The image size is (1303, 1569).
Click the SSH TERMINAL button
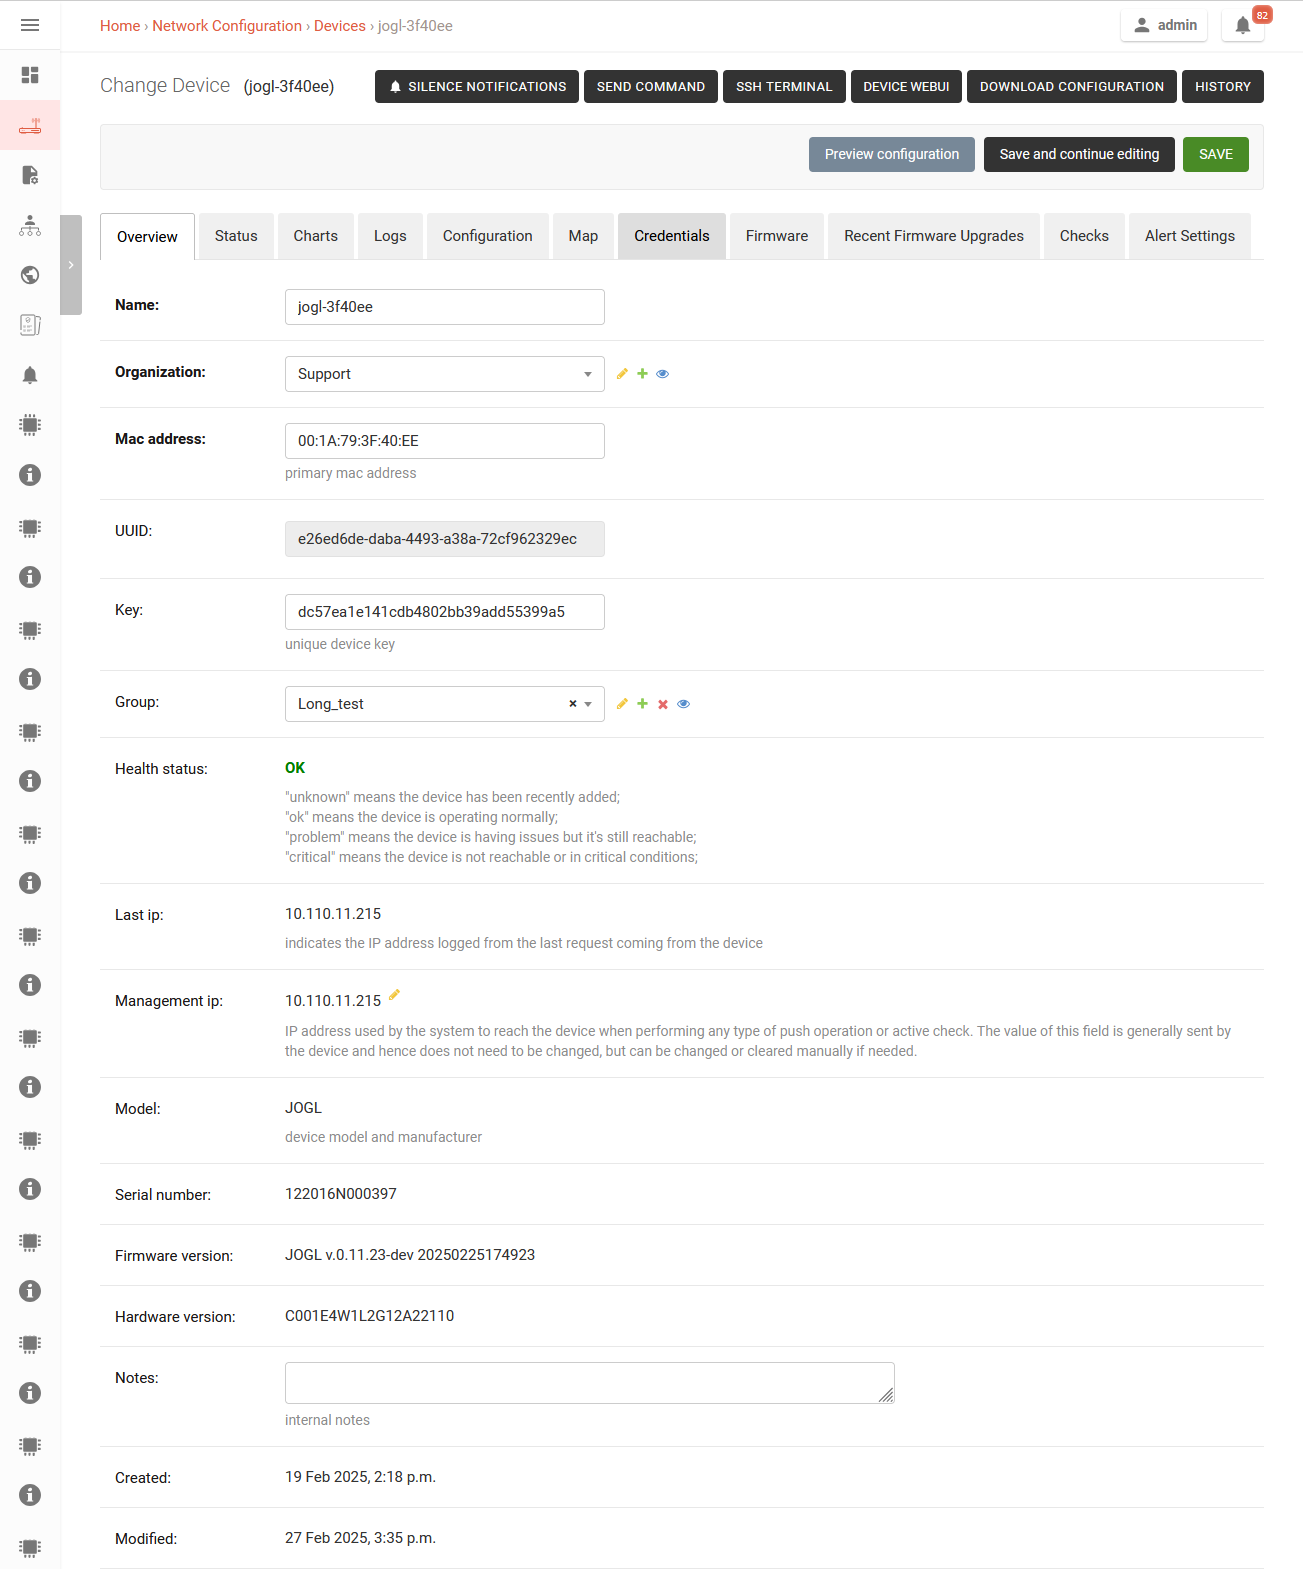click(x=784, y=87)
